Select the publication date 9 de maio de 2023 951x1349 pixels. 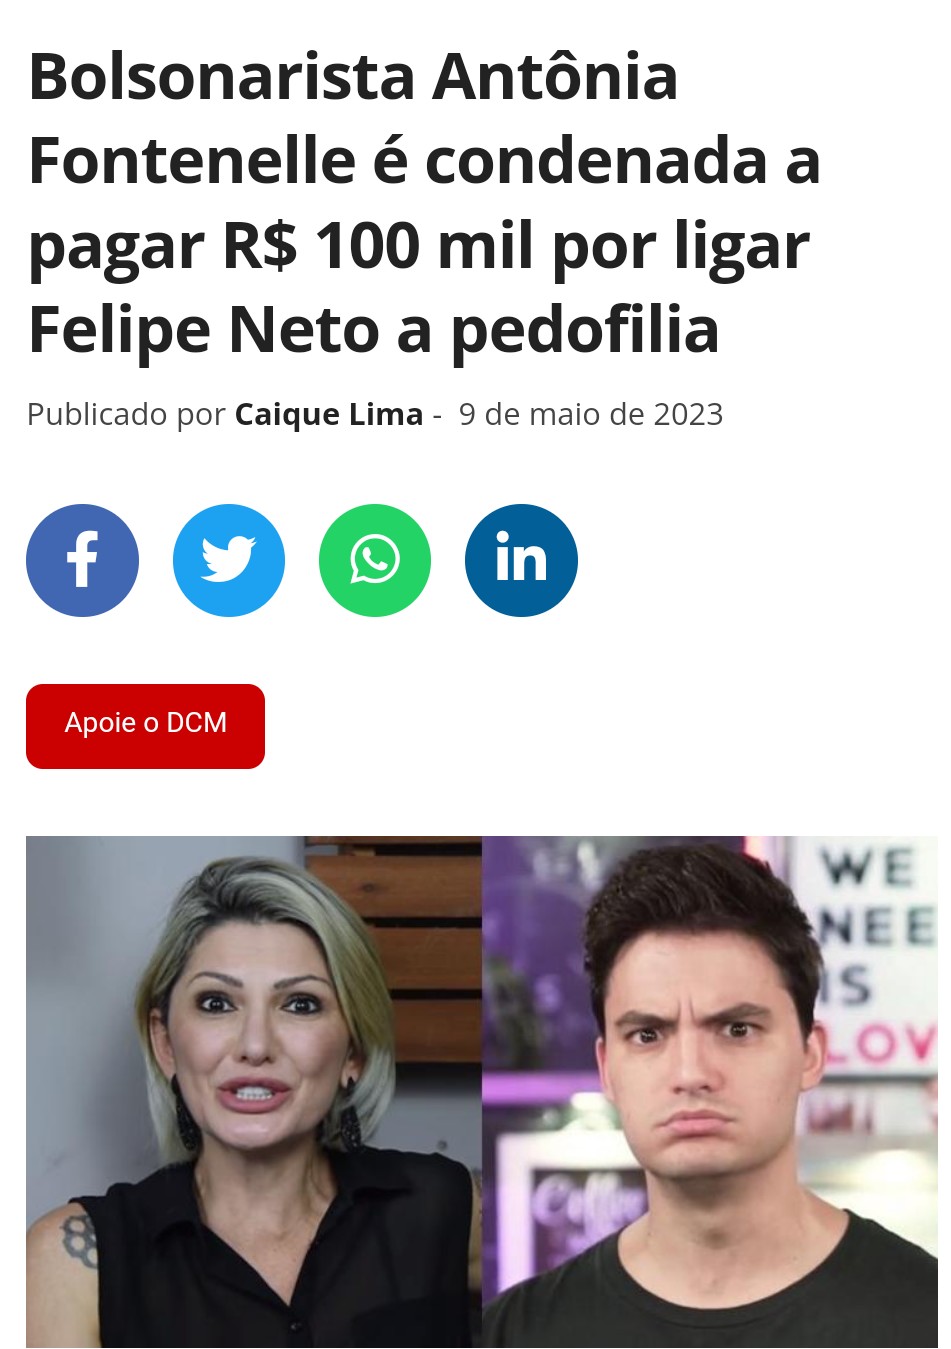tap(591, 414)
